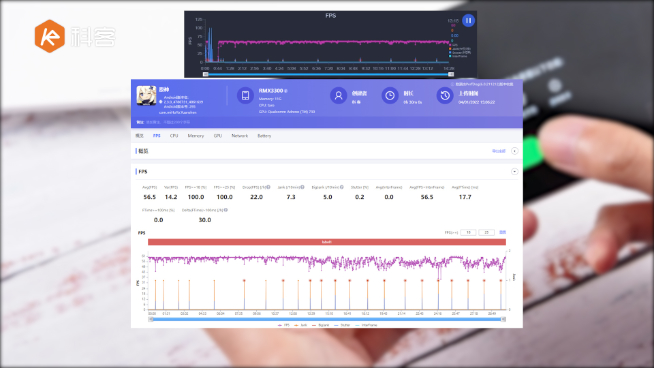Click the upload time history icon
Viewport: 654px width, 368px height.
click(445, 96)
